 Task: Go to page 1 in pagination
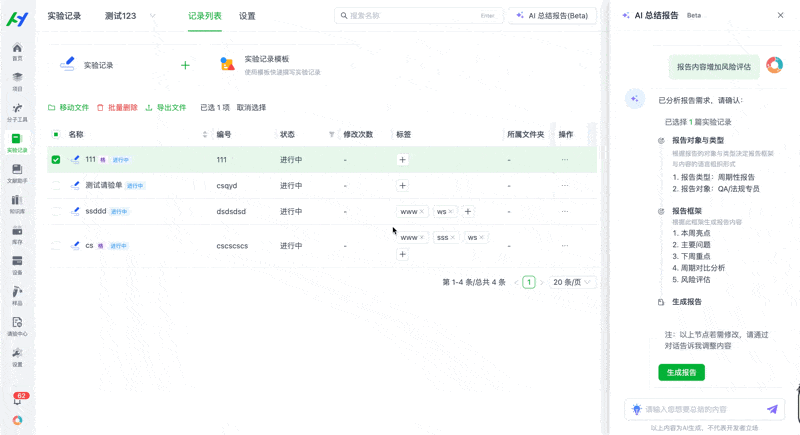click(x=529, y=282)
